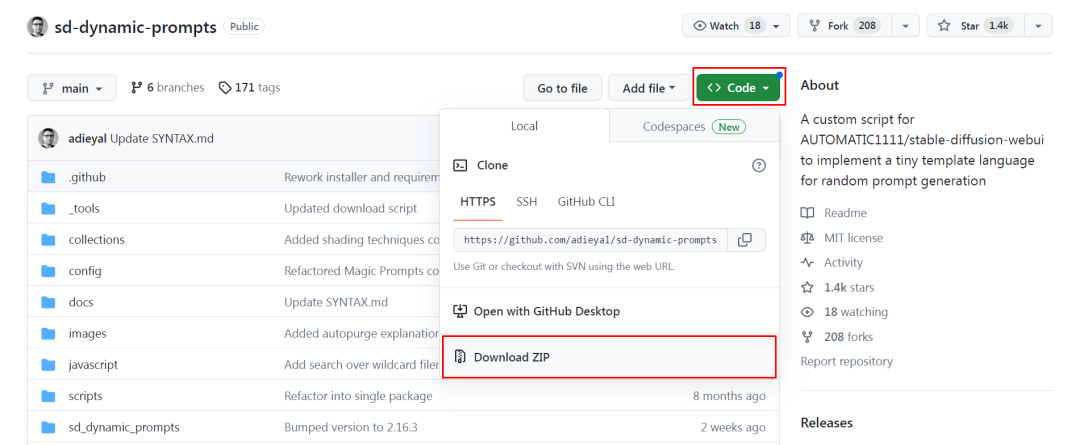The height and width of the screenshot is (445, 1080).
Task: Expand the Star lists dropdown arrow
Action: point(1038,25)
